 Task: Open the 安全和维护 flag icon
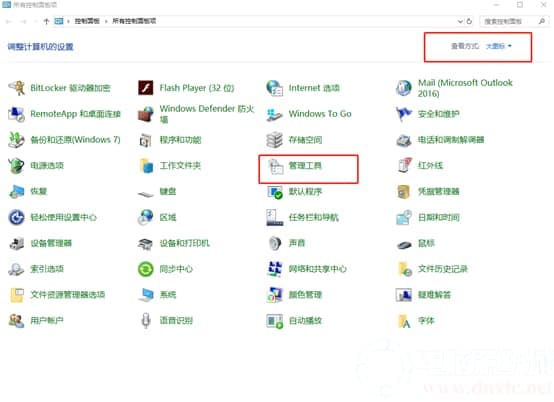403,114
